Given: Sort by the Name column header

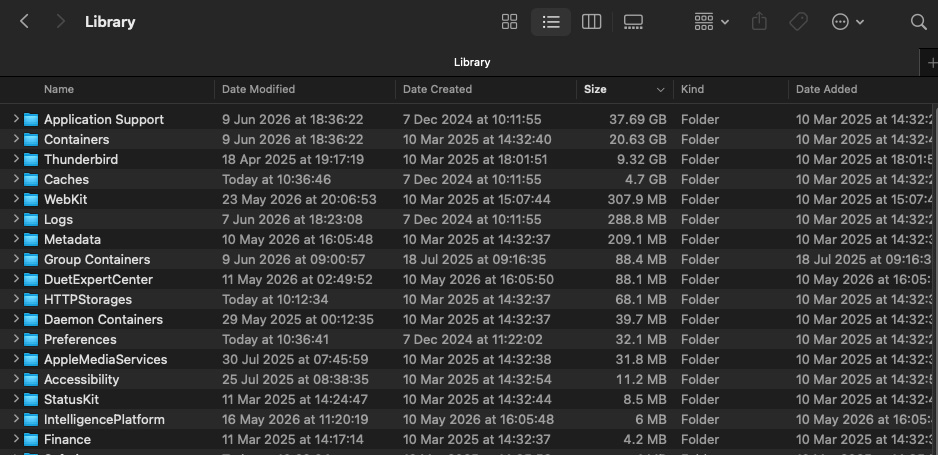Looking at the screenshot, I should (59, 89).
